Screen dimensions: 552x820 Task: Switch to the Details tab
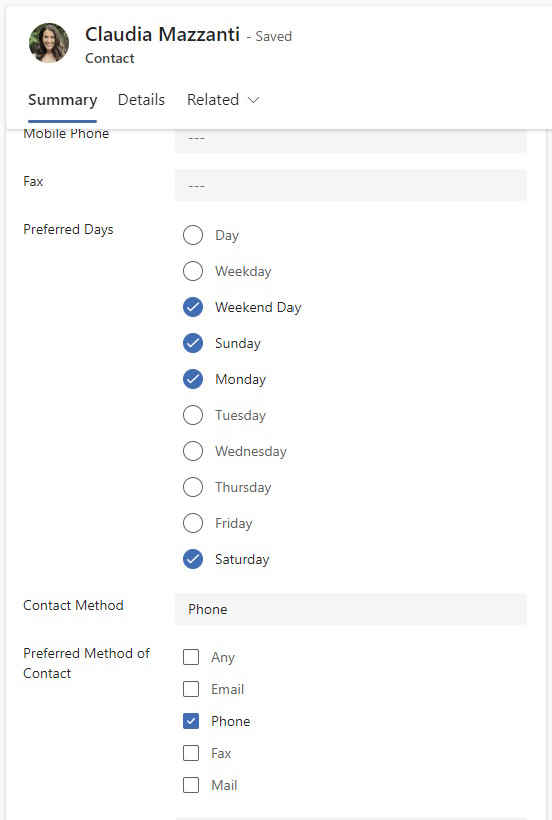[141, 99]
